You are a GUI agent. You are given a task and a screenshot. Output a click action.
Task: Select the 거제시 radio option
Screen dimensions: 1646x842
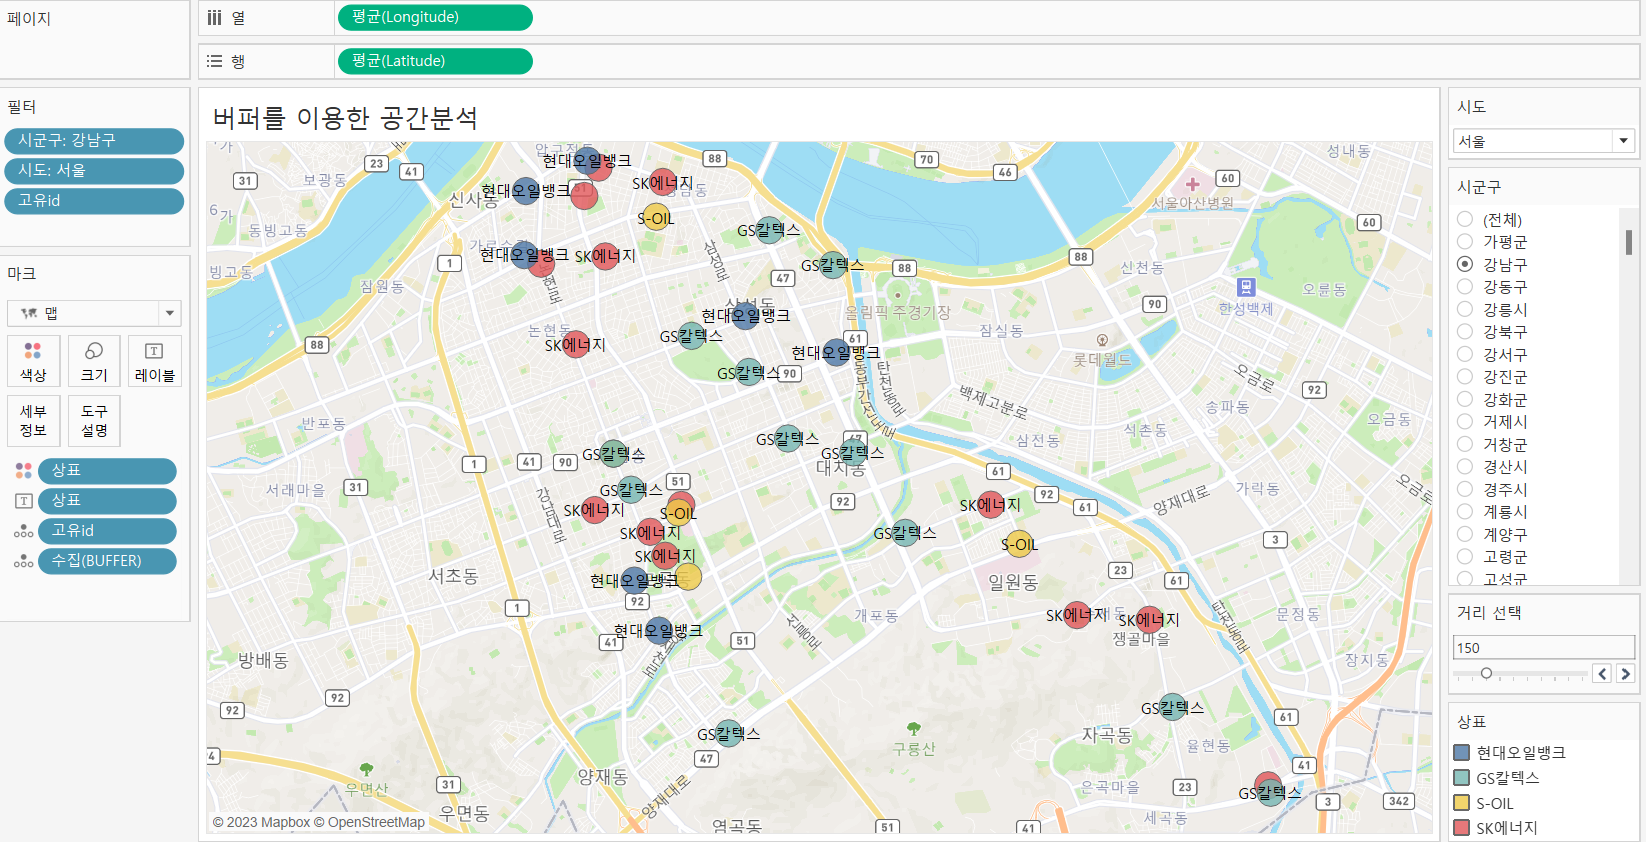pos(1465,421)
